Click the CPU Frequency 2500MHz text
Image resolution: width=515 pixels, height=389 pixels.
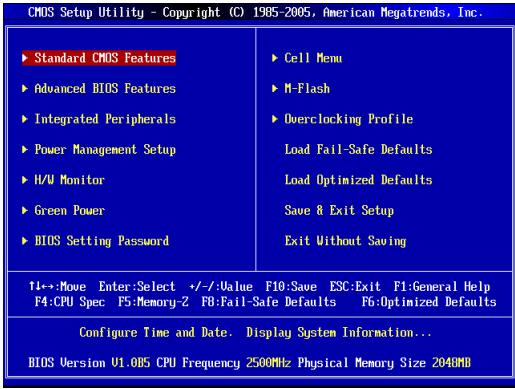tap(224, 363)
